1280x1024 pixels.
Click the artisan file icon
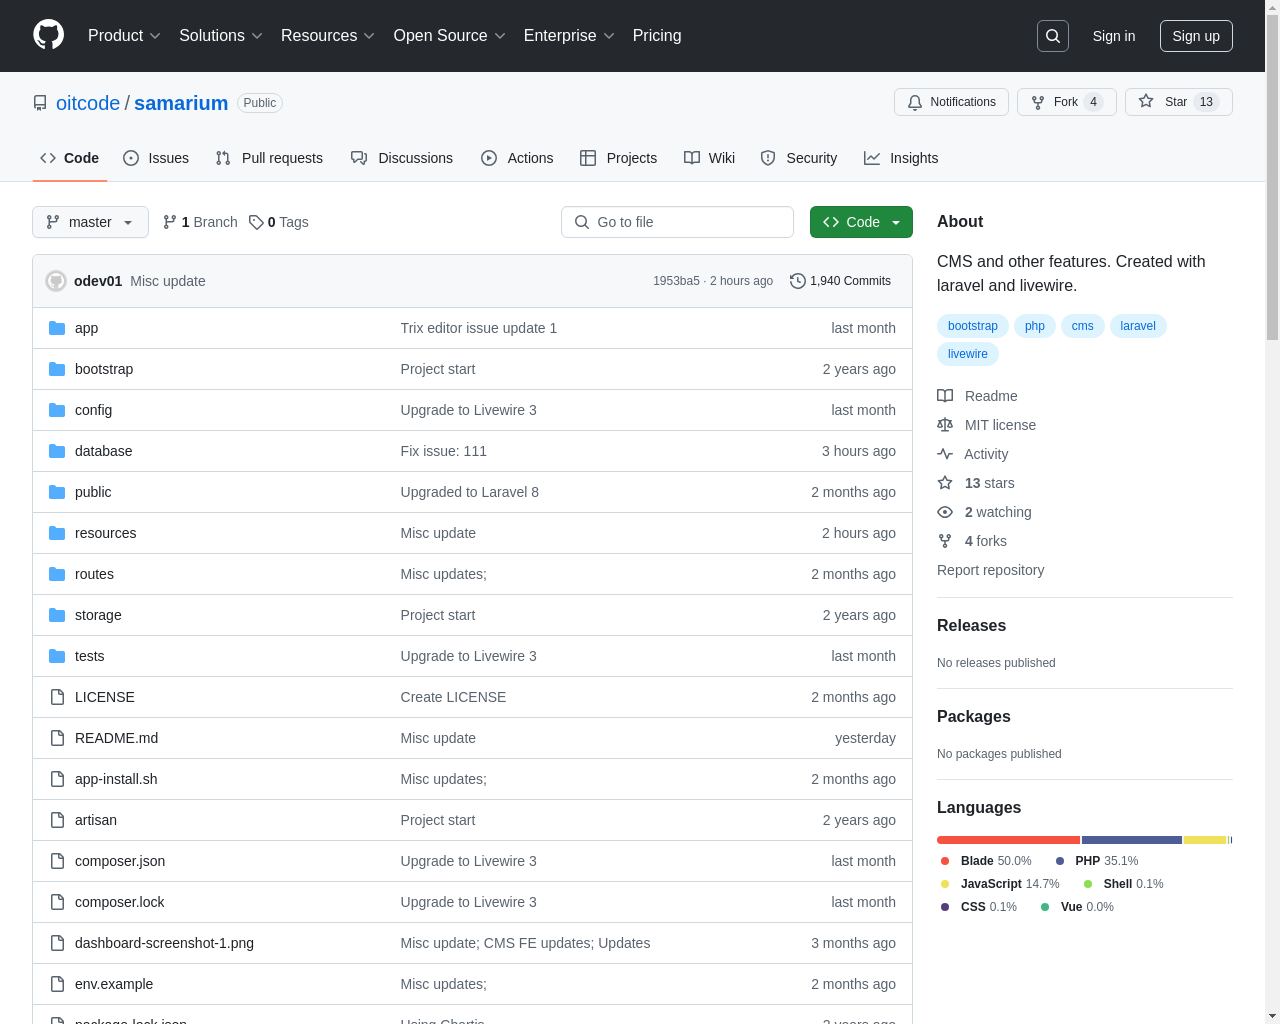[57, 820]
